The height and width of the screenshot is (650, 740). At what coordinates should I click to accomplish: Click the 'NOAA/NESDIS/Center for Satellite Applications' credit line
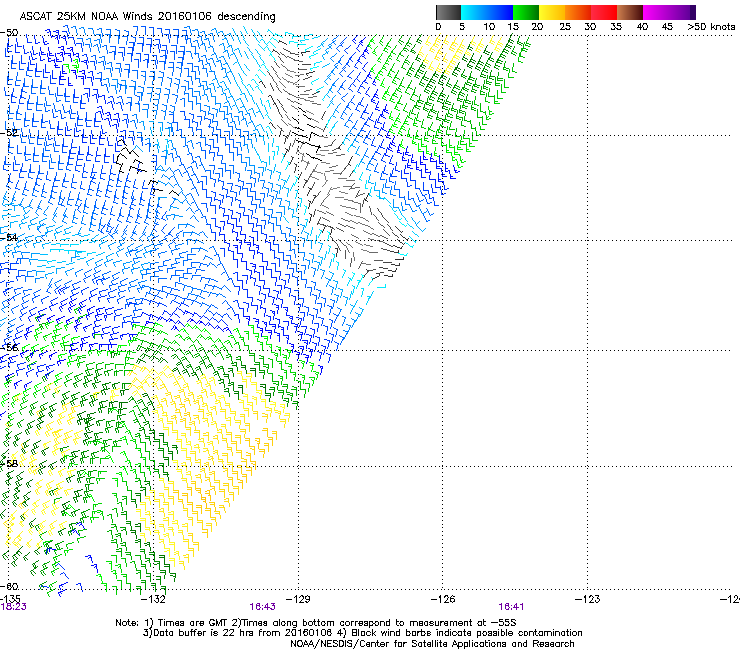tap(432, 644)
